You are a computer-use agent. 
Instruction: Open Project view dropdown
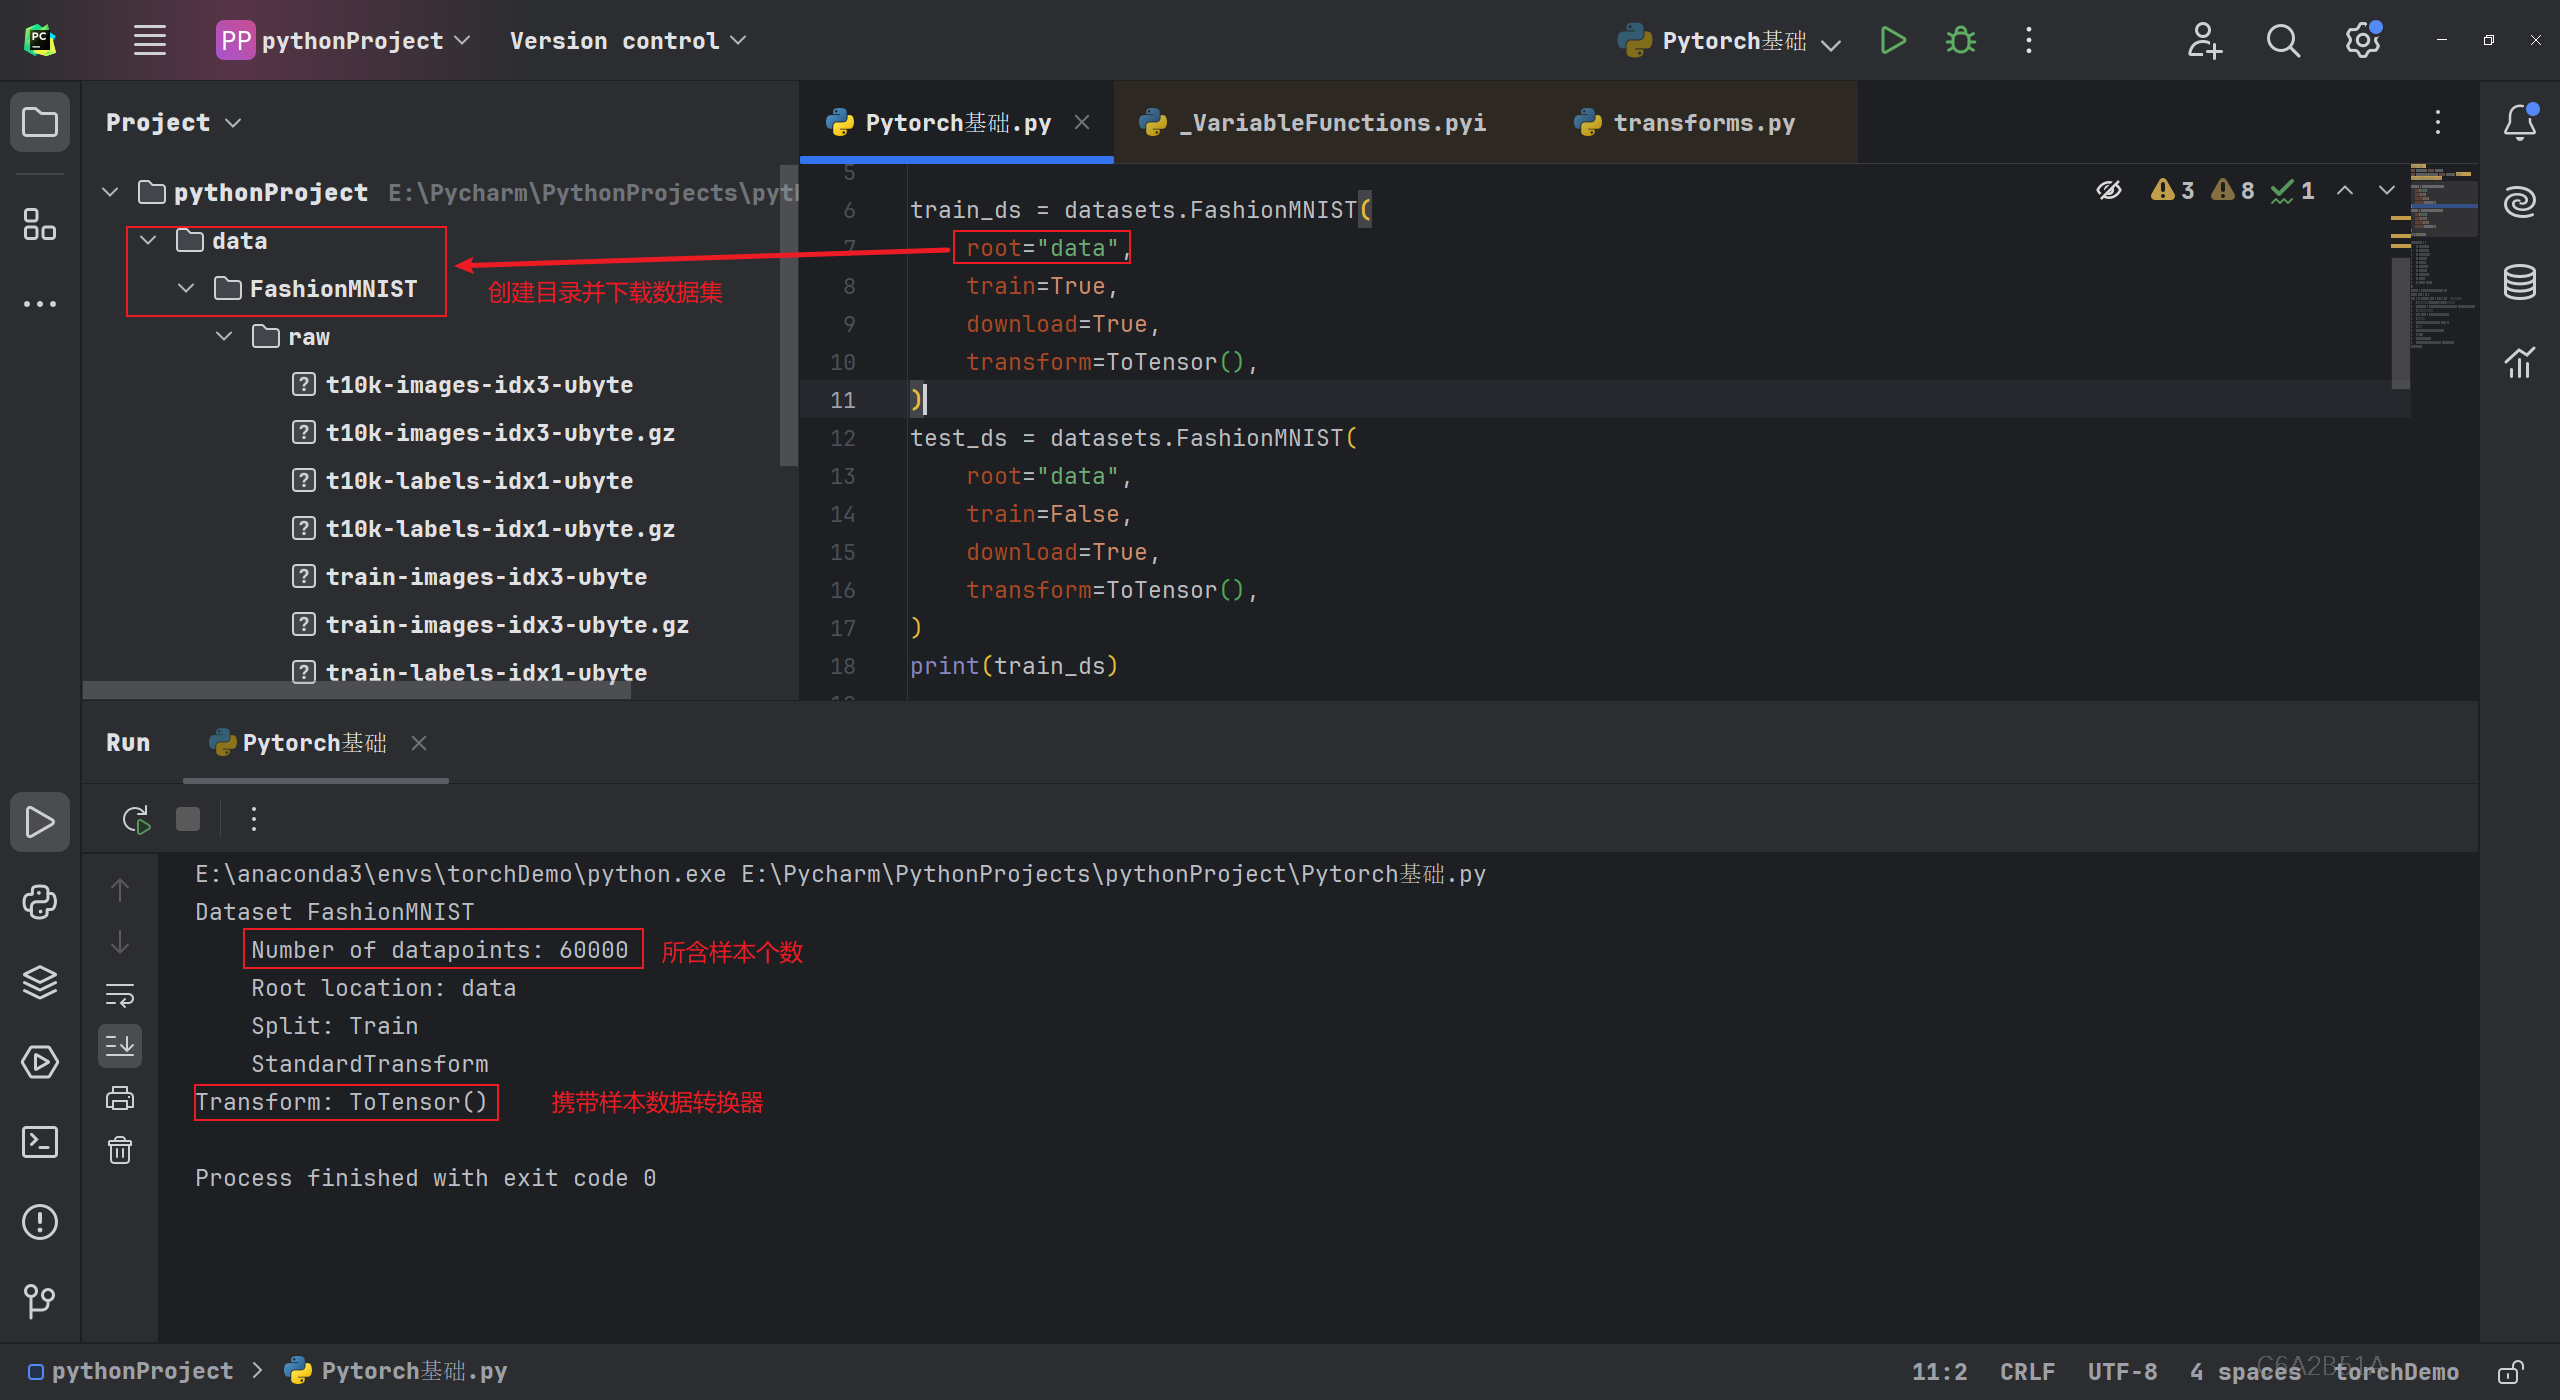pos(174,123)
